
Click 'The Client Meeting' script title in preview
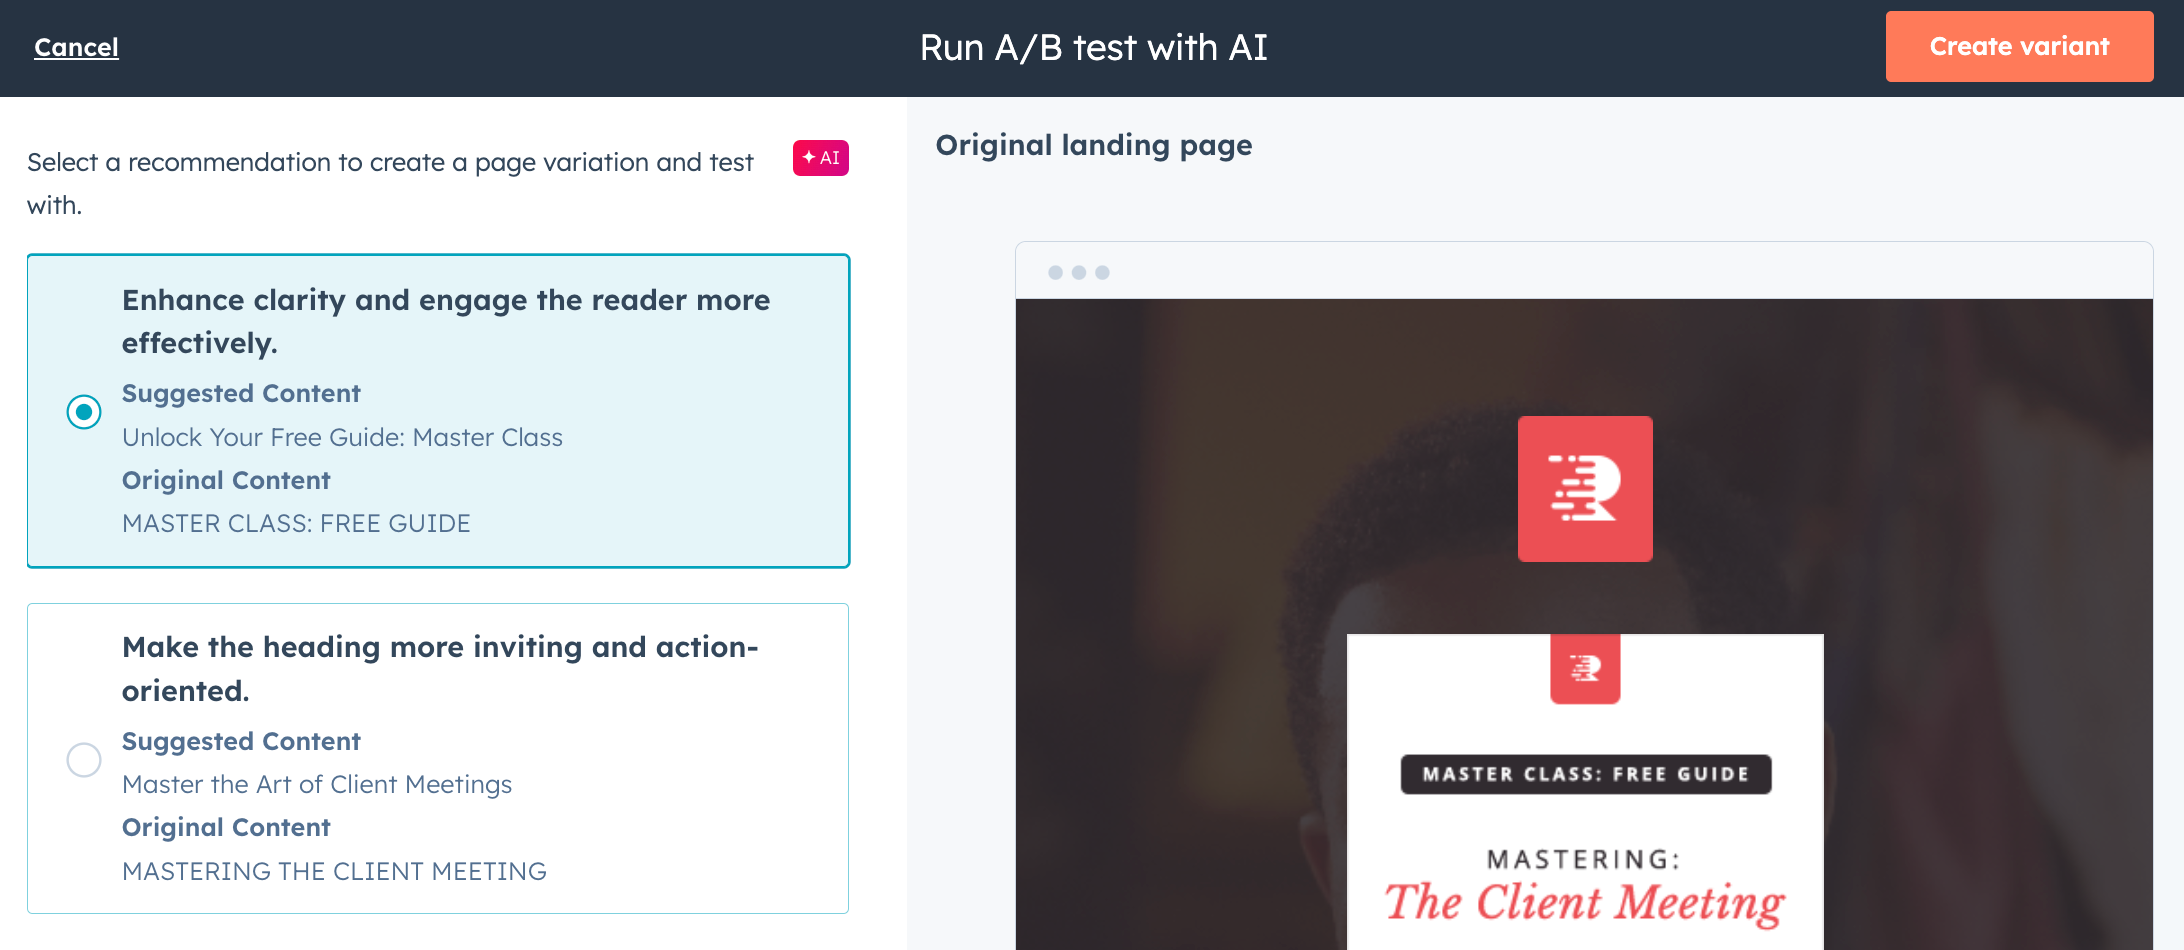[1585, 903]
